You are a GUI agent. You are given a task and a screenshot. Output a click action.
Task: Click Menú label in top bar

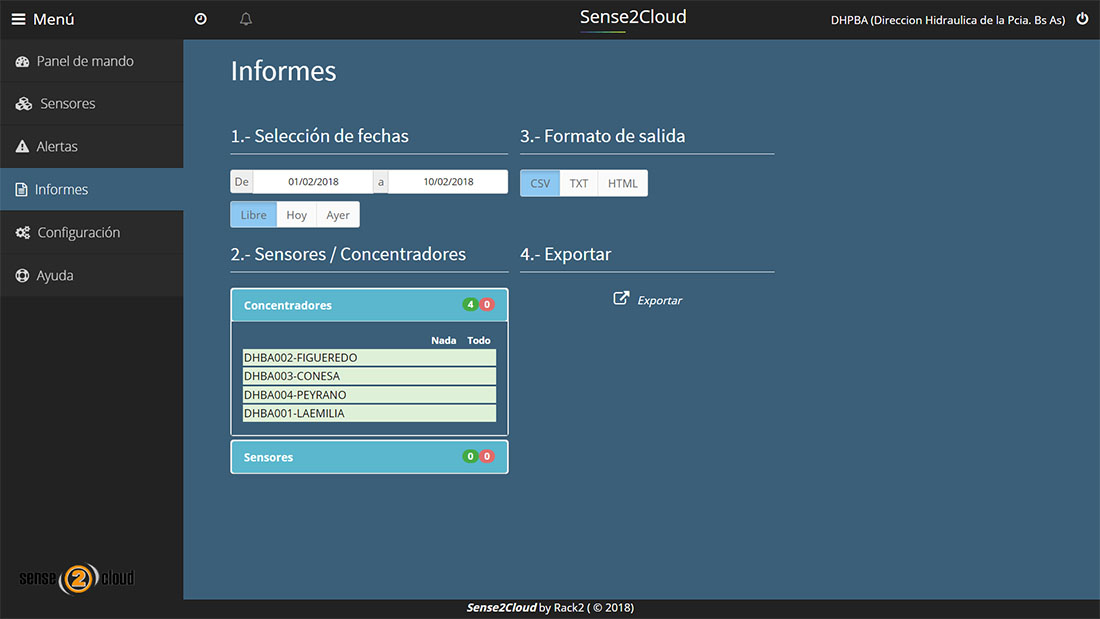pyautogui.click(x=54, y=19)
